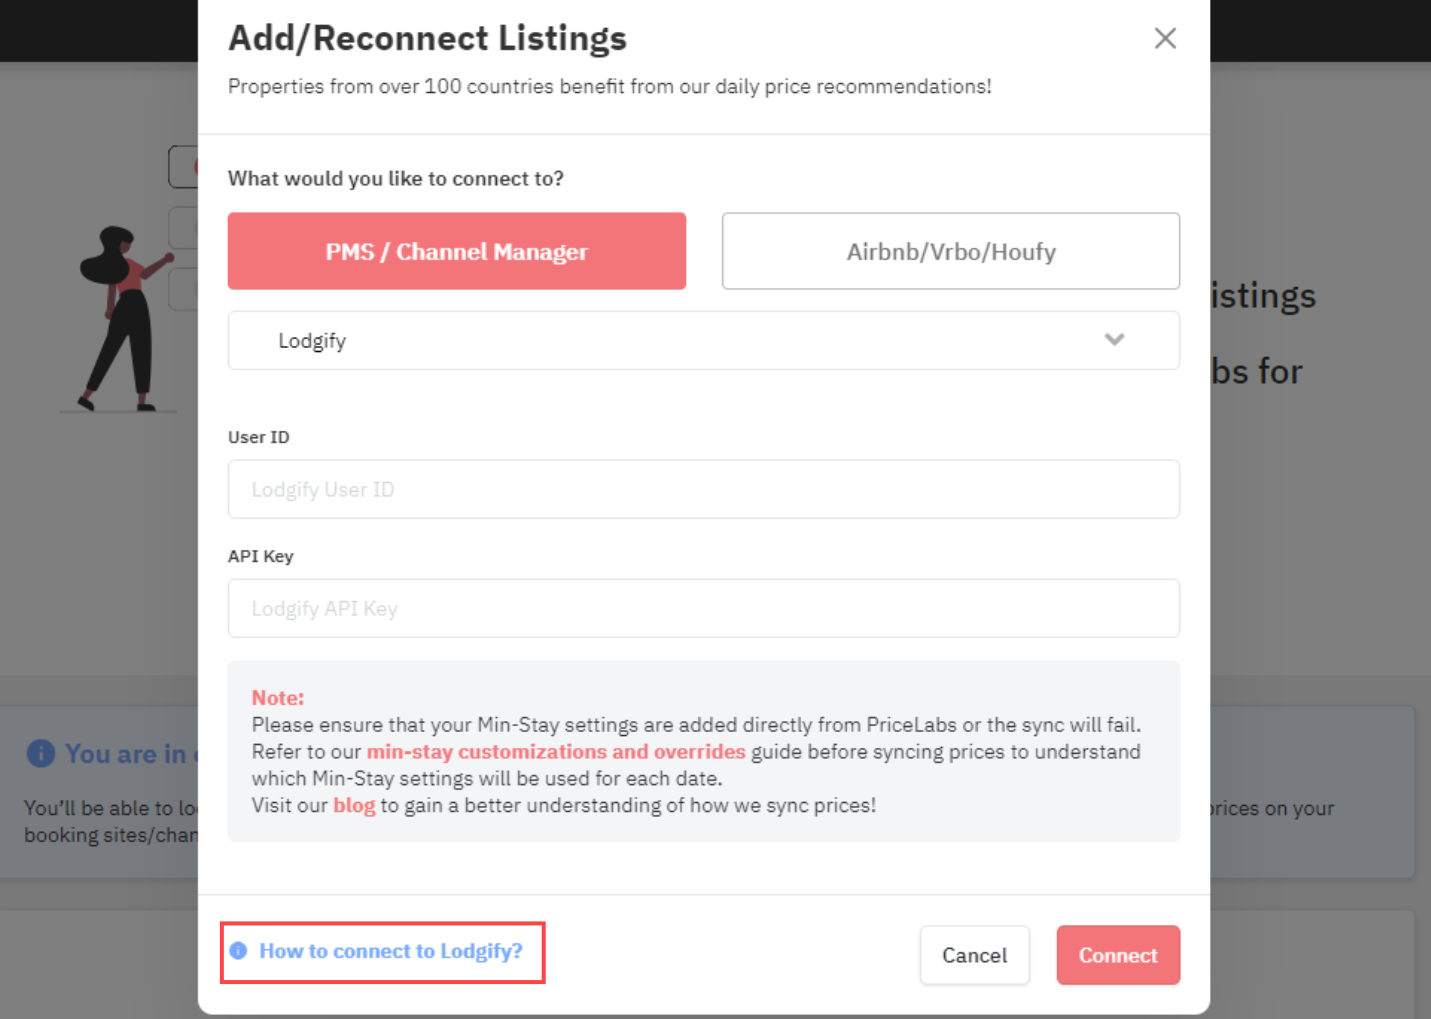This screenshot has width=1431, height=1019.
Task: Click the woman illustration in the background
Action: [120, 318]
